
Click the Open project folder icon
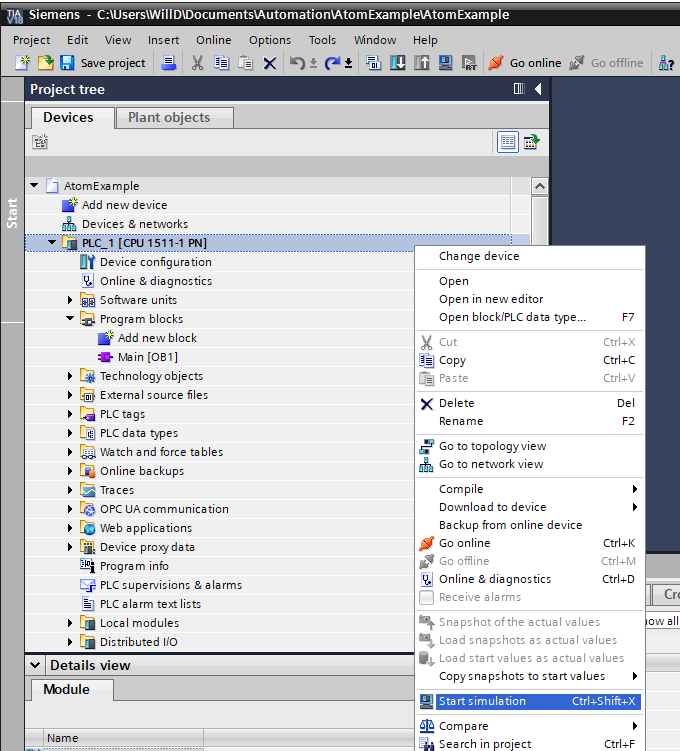[45, 63]
